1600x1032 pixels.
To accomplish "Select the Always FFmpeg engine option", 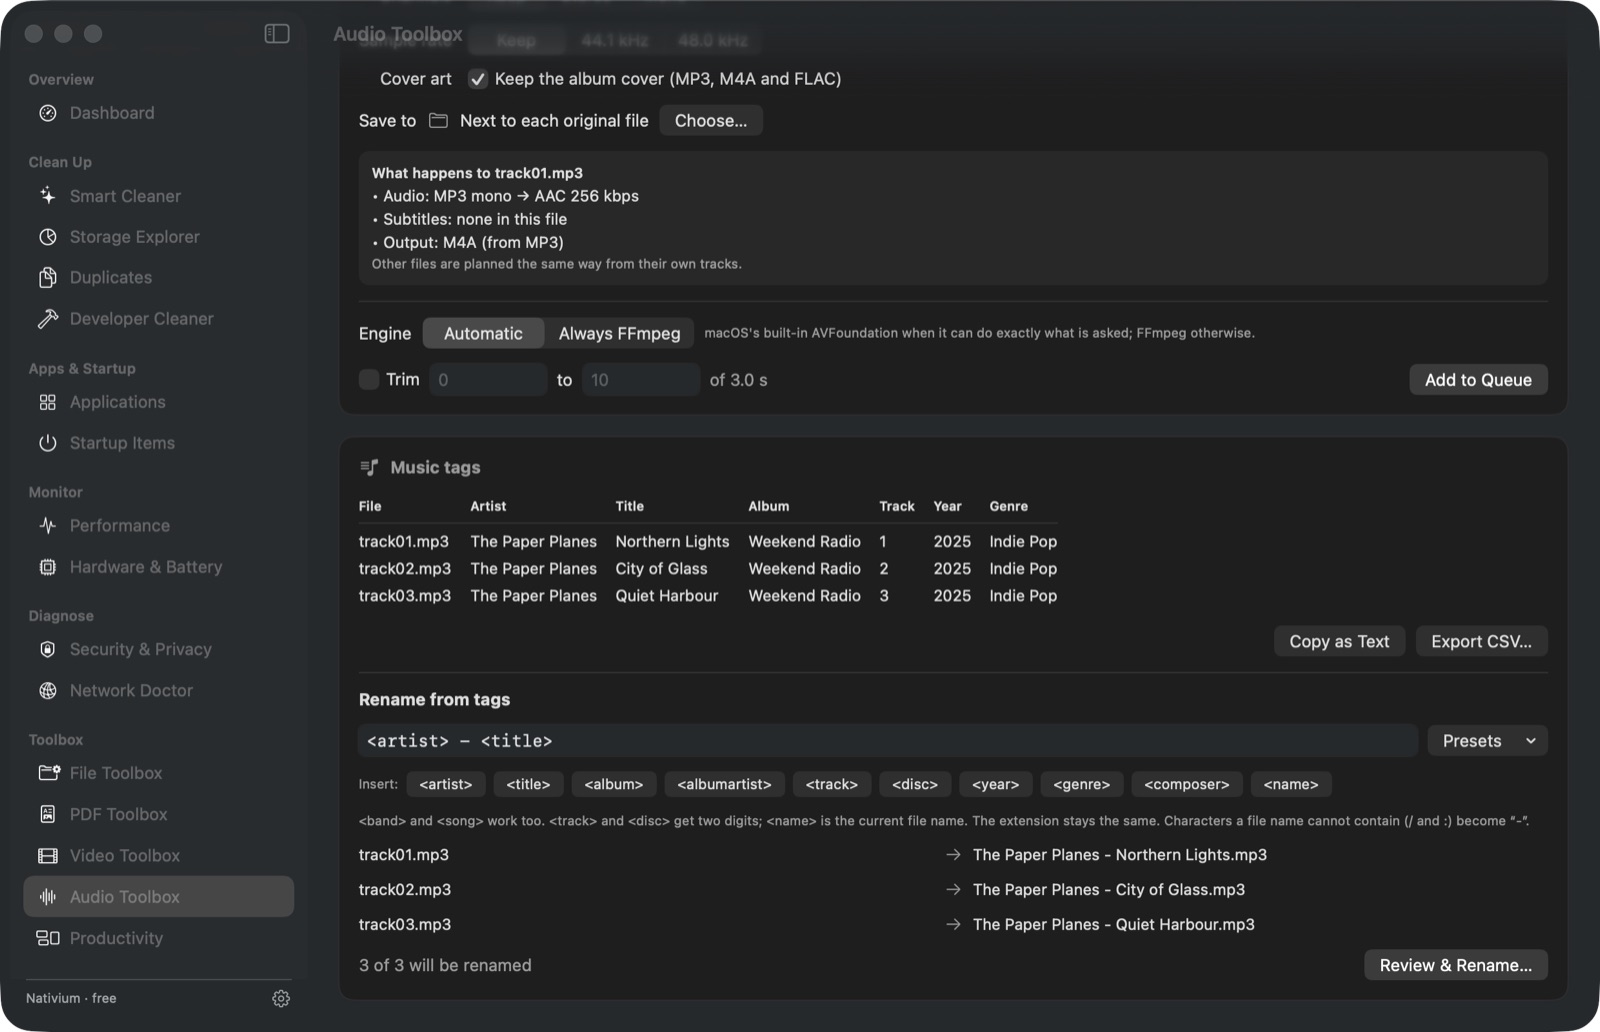I will pyautogui.click(x=619, y=334).
